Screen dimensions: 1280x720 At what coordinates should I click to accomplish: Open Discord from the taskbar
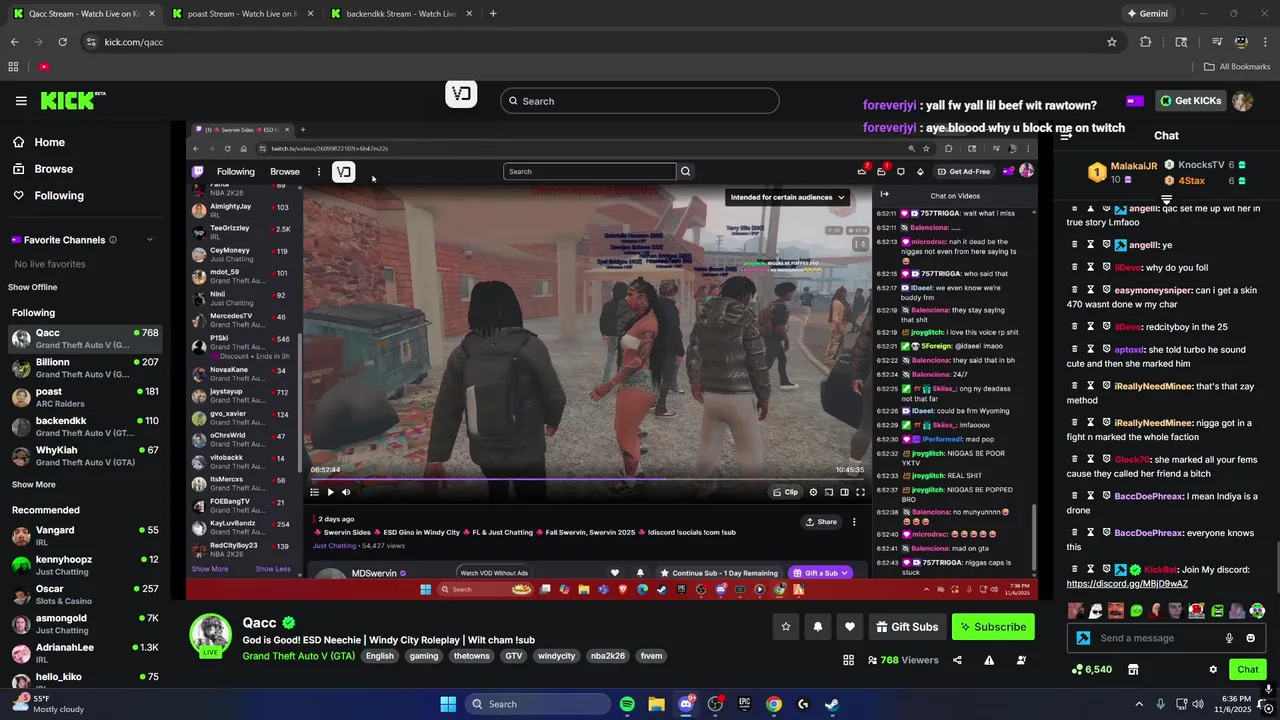coord(686,704)
